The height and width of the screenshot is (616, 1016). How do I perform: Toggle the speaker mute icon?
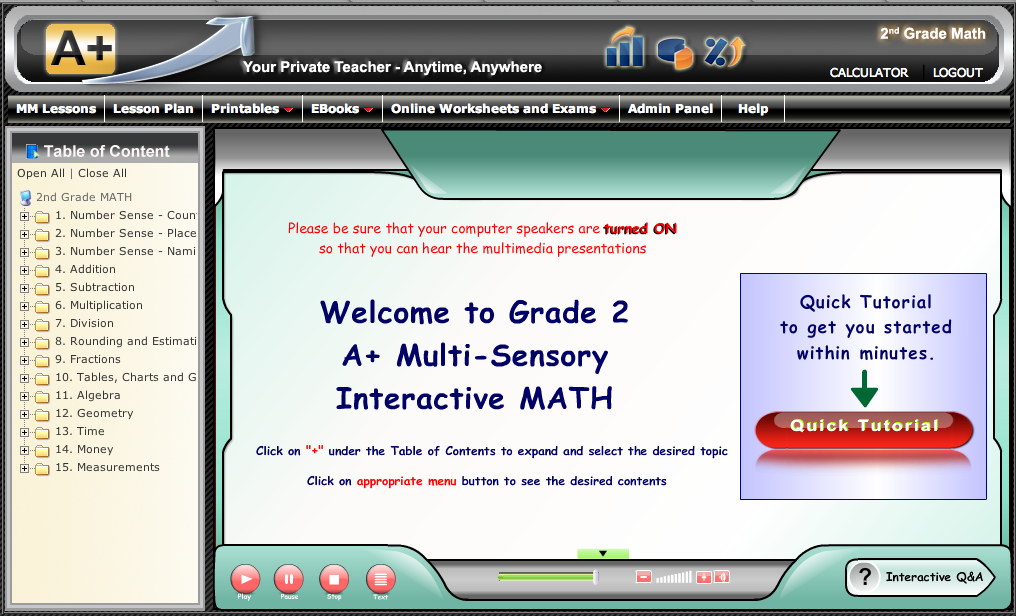coord(722,576)
